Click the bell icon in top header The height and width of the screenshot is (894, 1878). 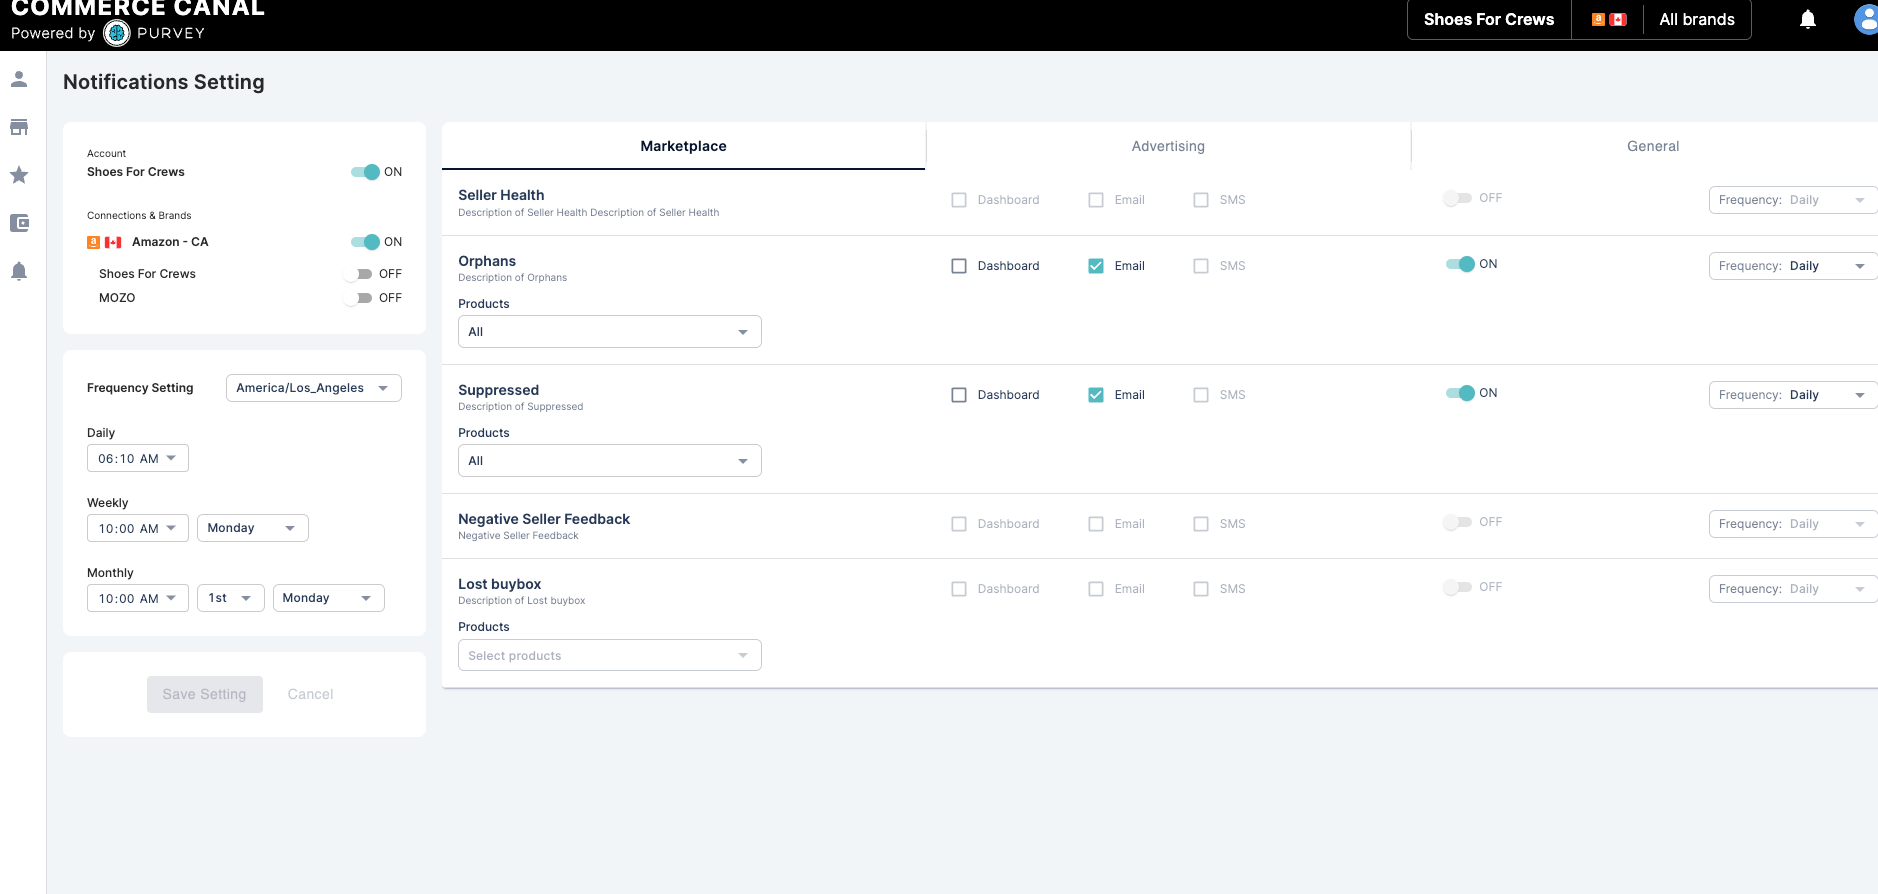pos(1807,20)
